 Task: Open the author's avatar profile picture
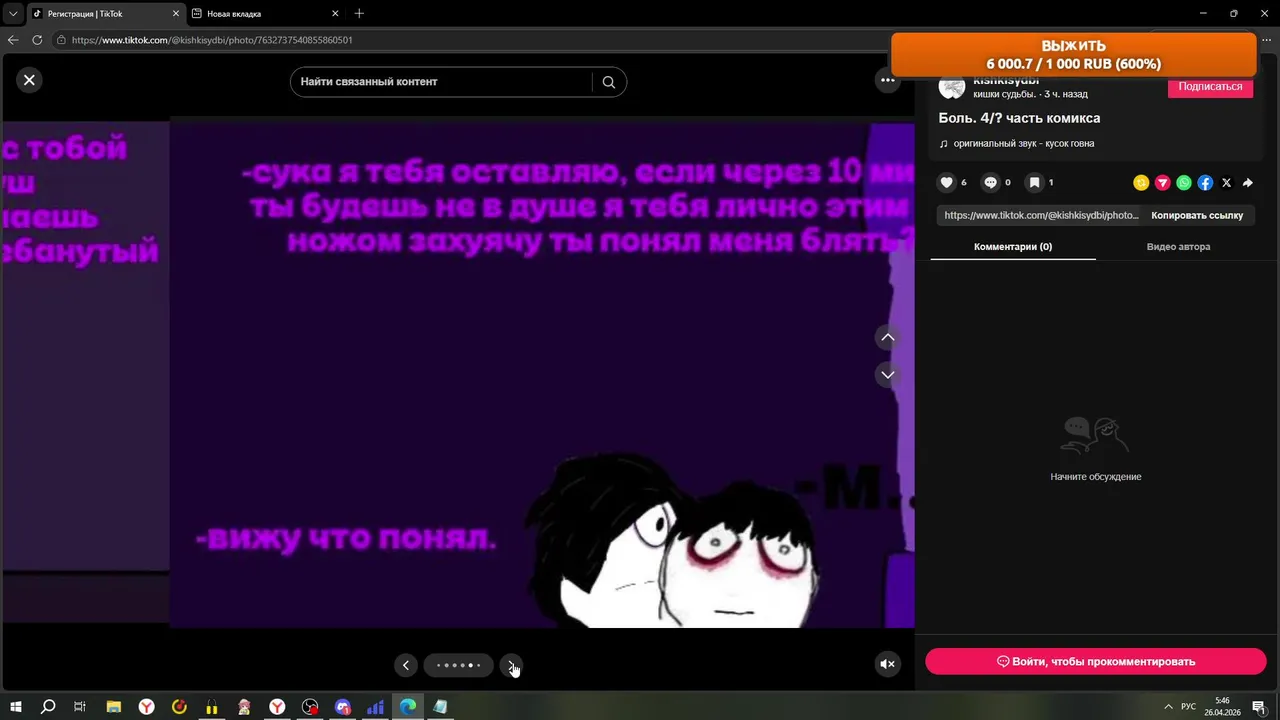point(952,87)
